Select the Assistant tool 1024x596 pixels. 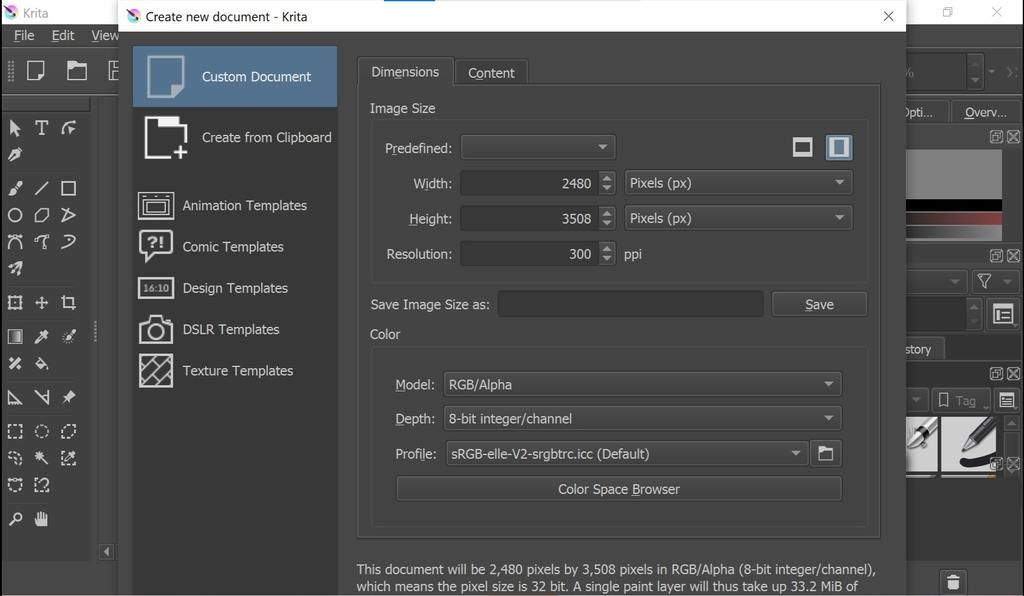point(15,397)
